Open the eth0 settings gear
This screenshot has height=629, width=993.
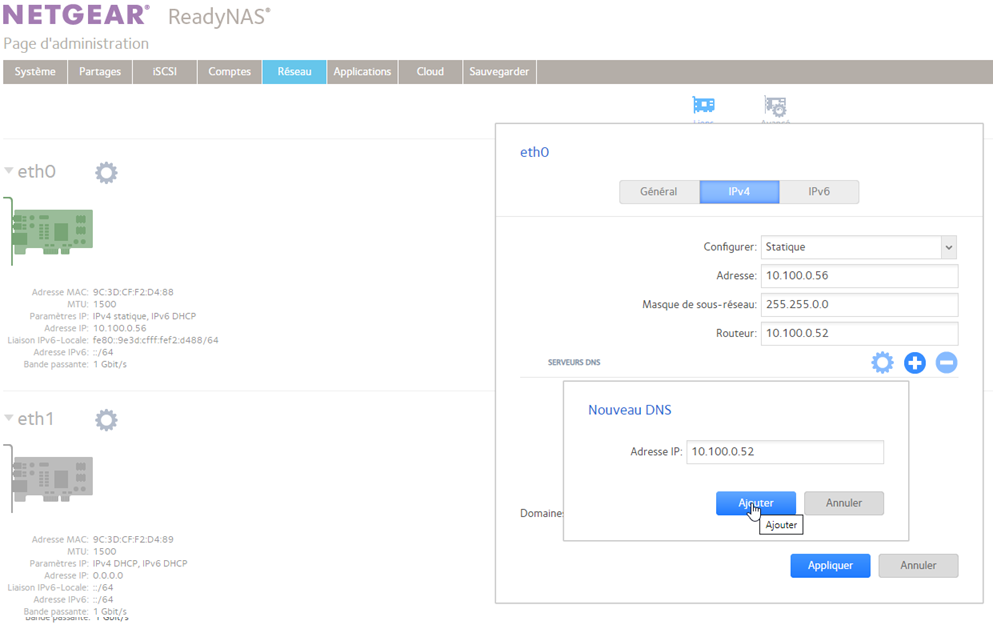coord(106,172)
